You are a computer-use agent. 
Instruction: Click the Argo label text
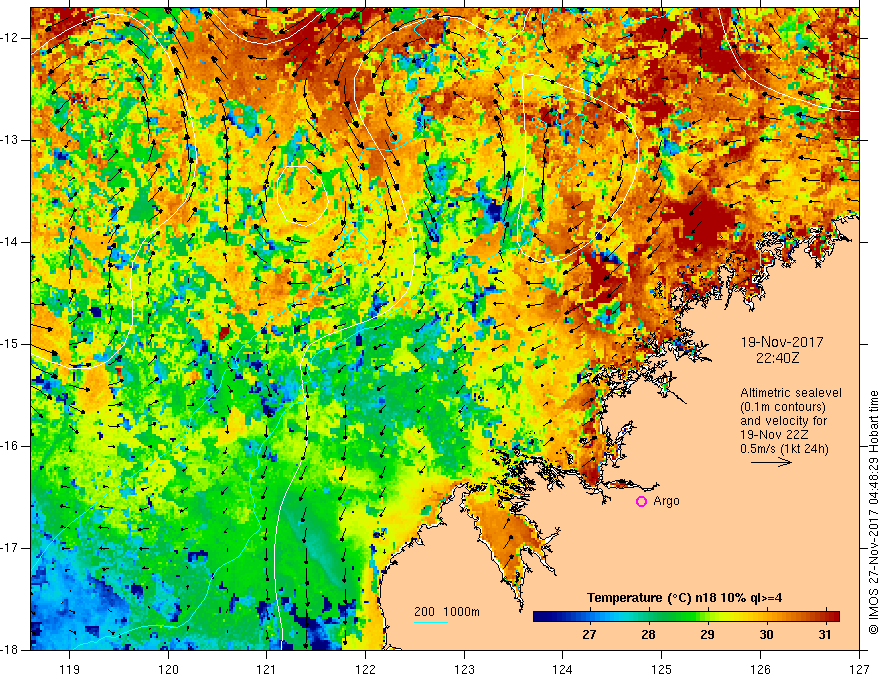click(x=666, y=501)
